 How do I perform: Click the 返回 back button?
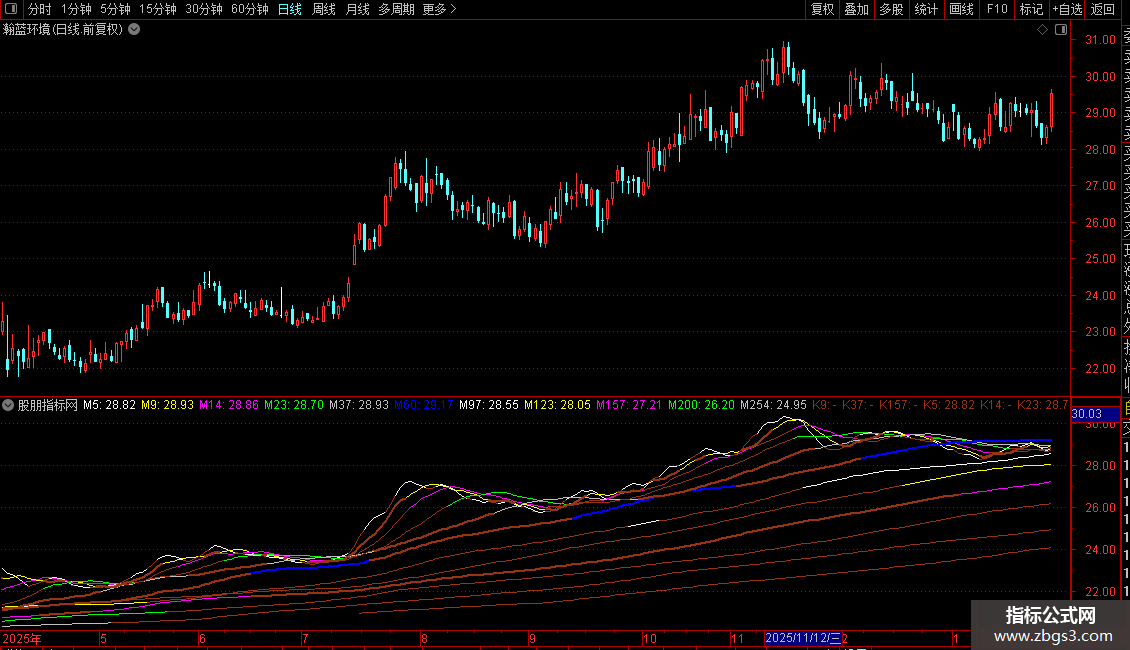click(x=1103, y=9)
